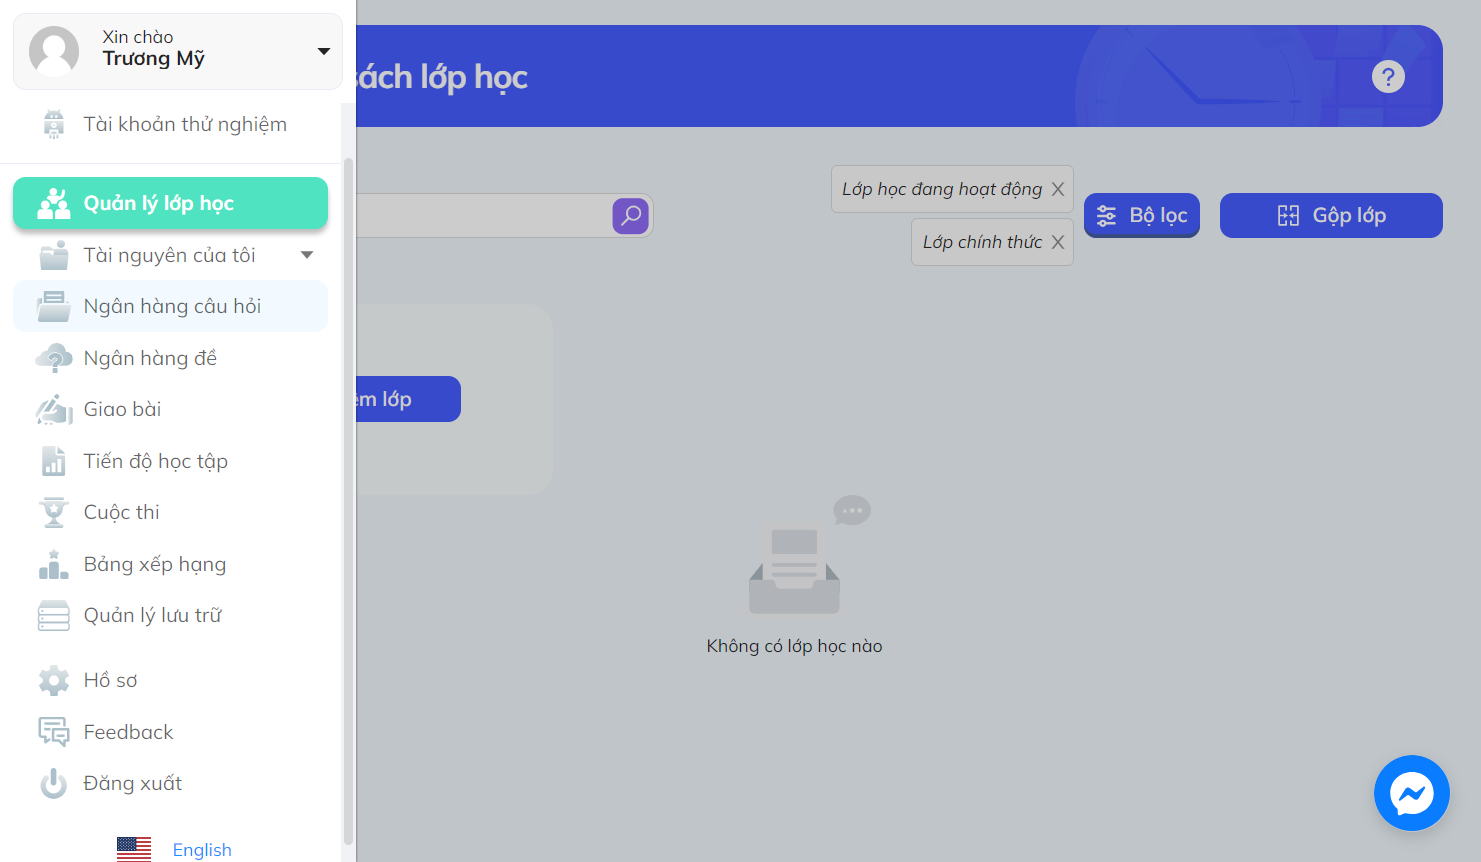Select Quản lý lớp học menu item
Screen dimensions: 1481x862
point(170,203)
